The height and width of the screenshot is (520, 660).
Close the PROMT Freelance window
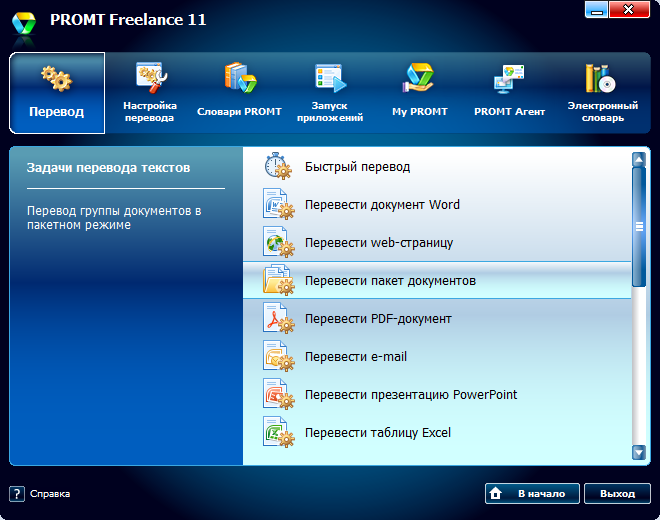click(x=629, y=10)
